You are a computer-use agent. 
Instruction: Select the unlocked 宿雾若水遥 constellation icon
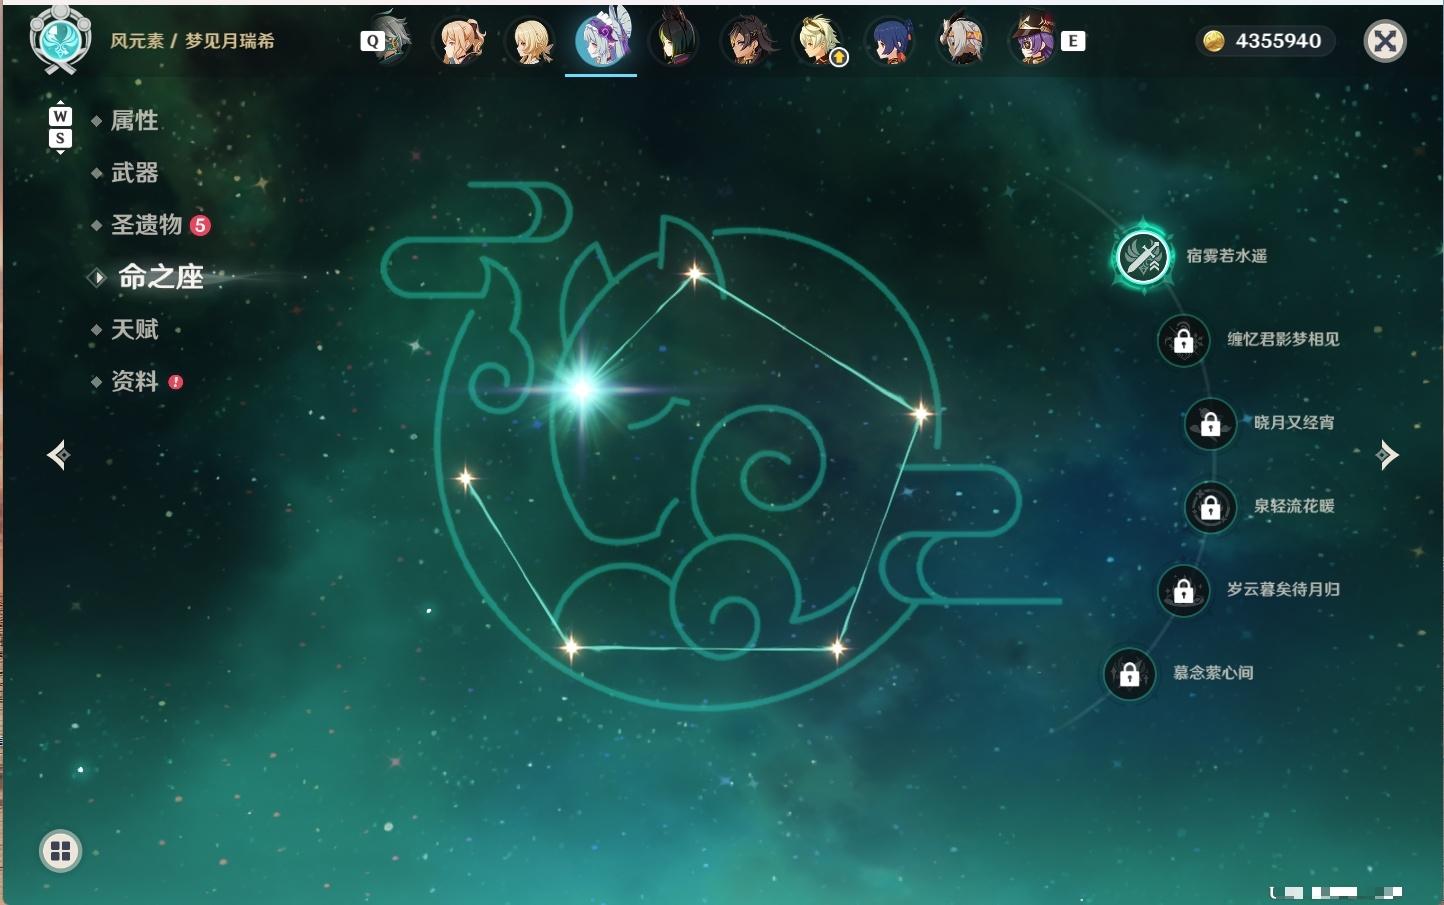pos(1142,257)
